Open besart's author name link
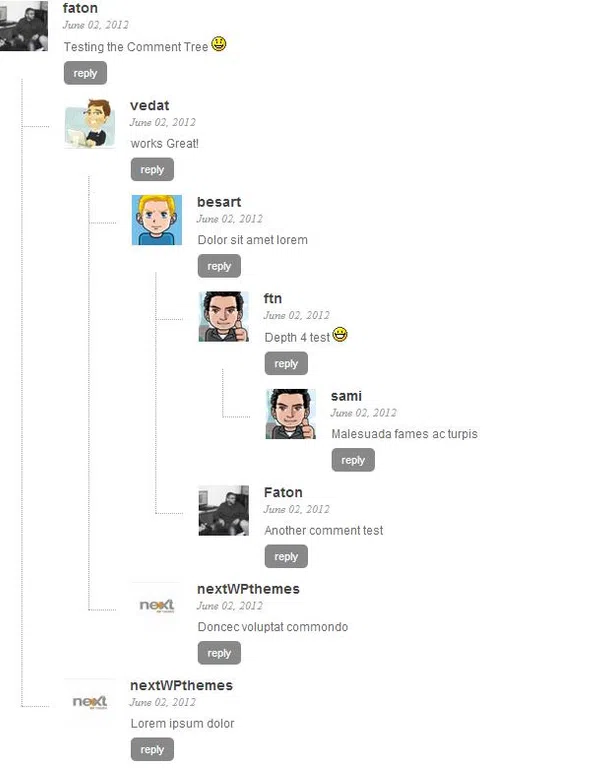This screenshot has height=768, width=614. (x=219, y=202)
